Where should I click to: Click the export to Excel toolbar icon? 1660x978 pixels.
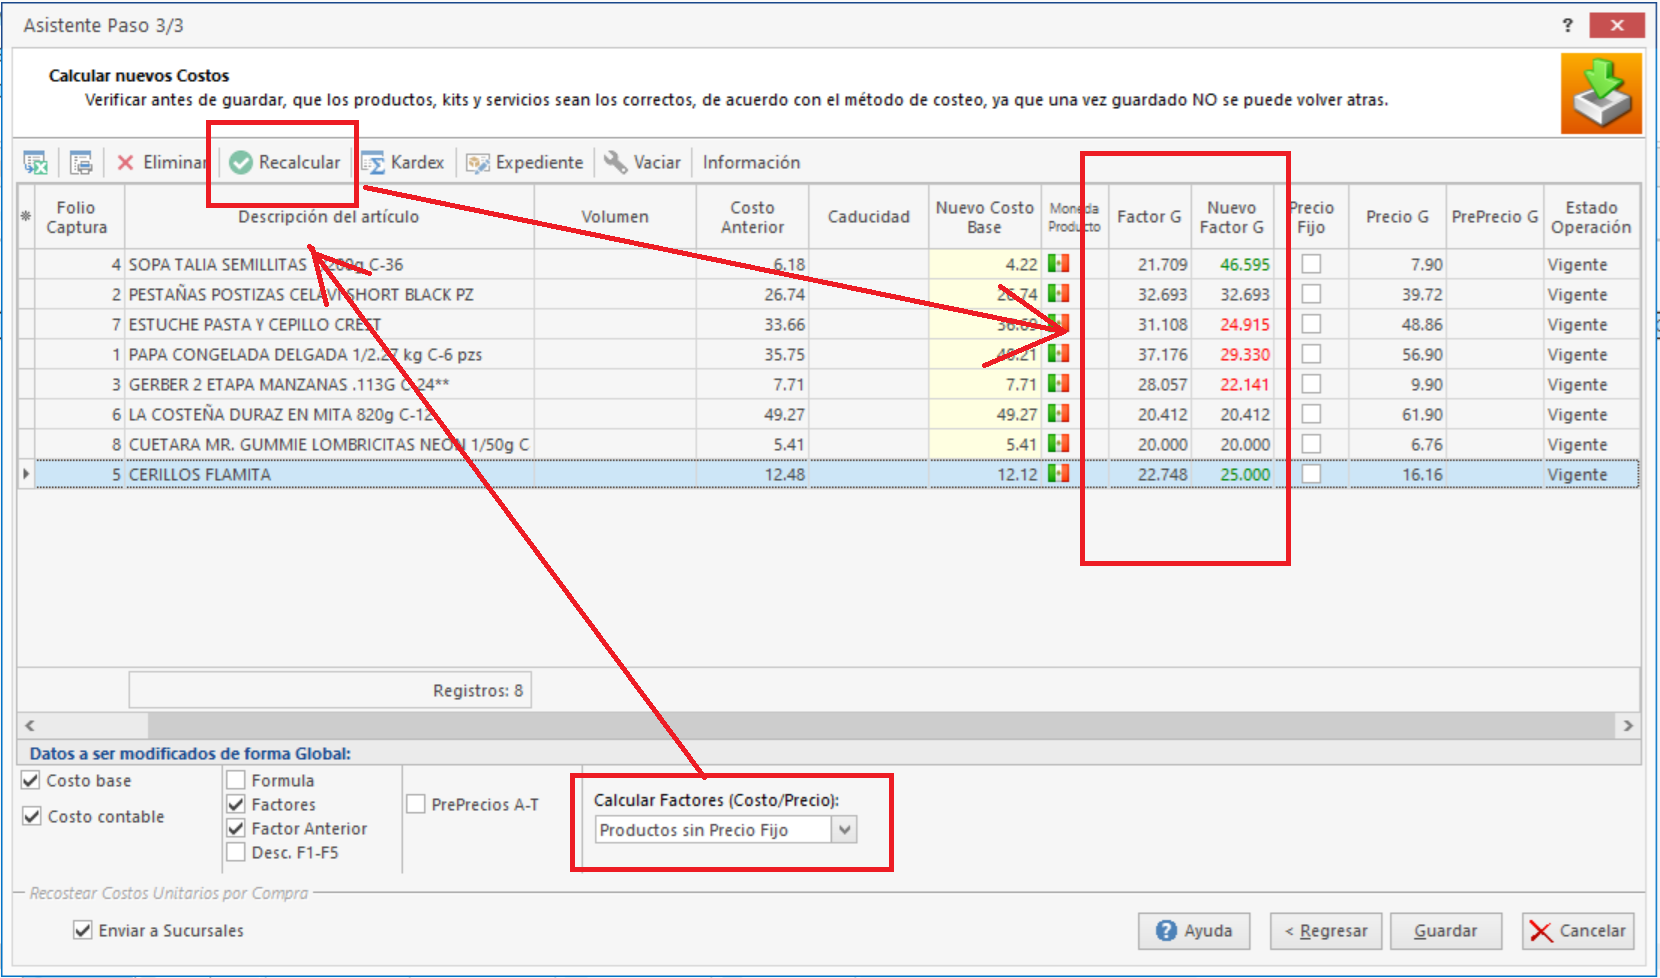tap(36, 162)
